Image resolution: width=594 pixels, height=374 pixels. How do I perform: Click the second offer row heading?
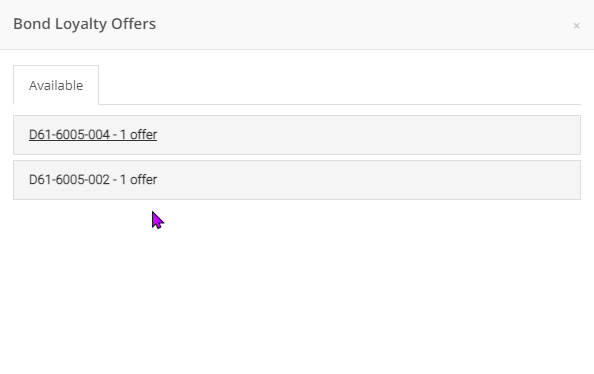pyautogui.click(x=297, y=180)
